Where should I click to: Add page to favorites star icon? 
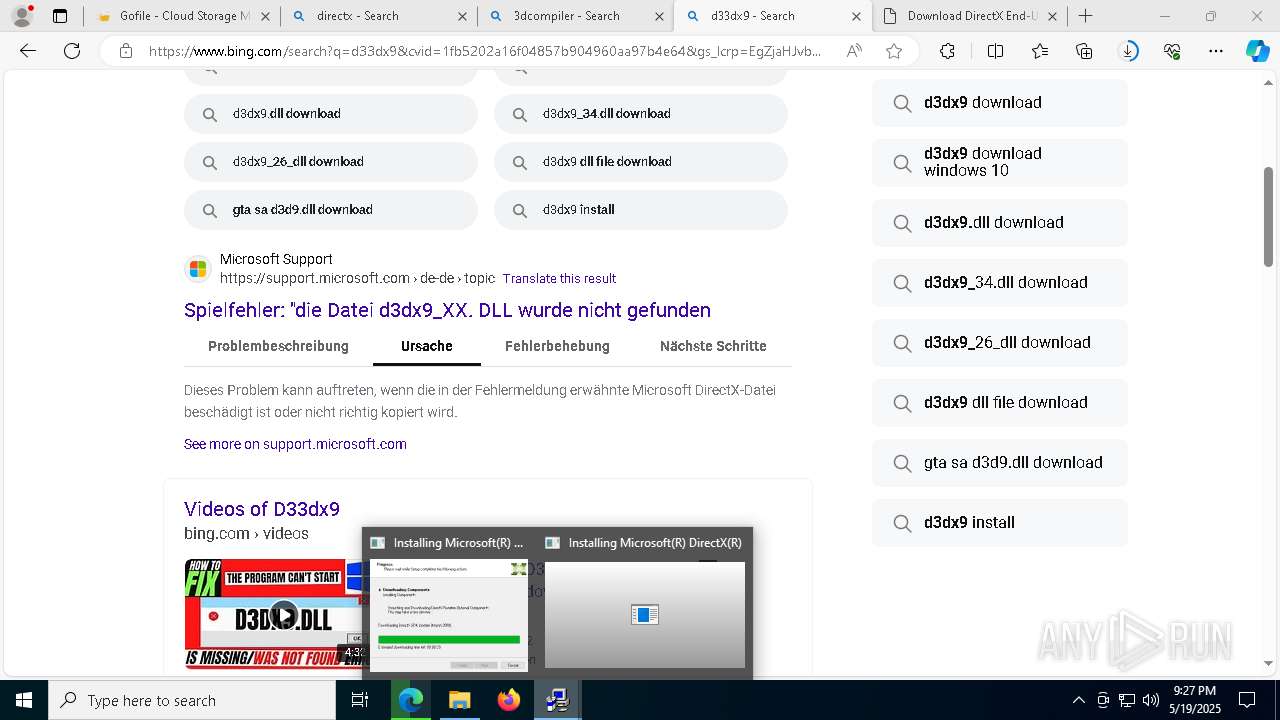pyautogui.click(x=894, y=51)
